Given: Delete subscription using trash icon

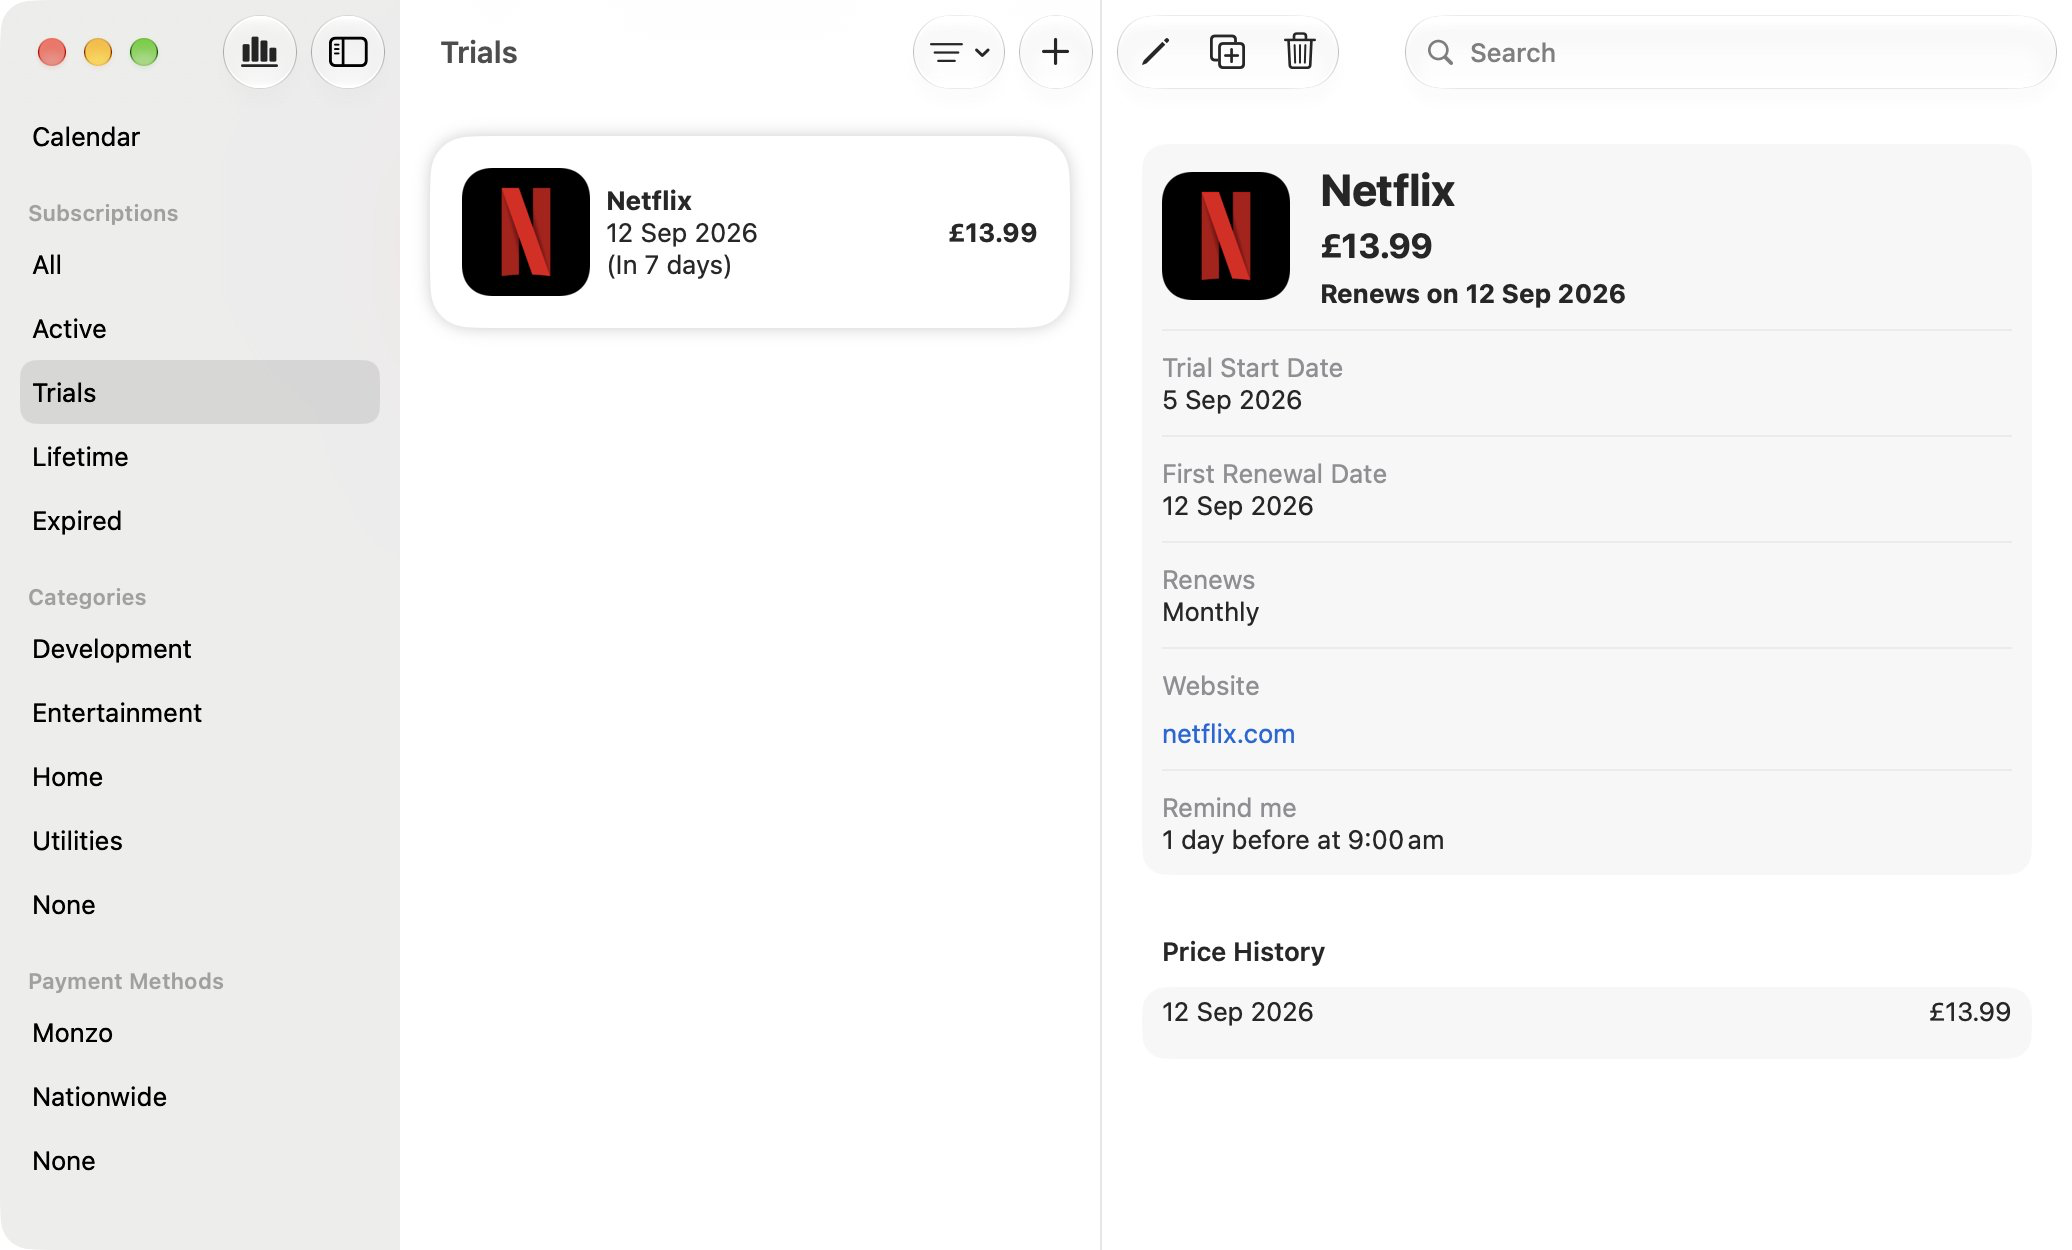Looking at the screenshot, I should click(1299, 52).
